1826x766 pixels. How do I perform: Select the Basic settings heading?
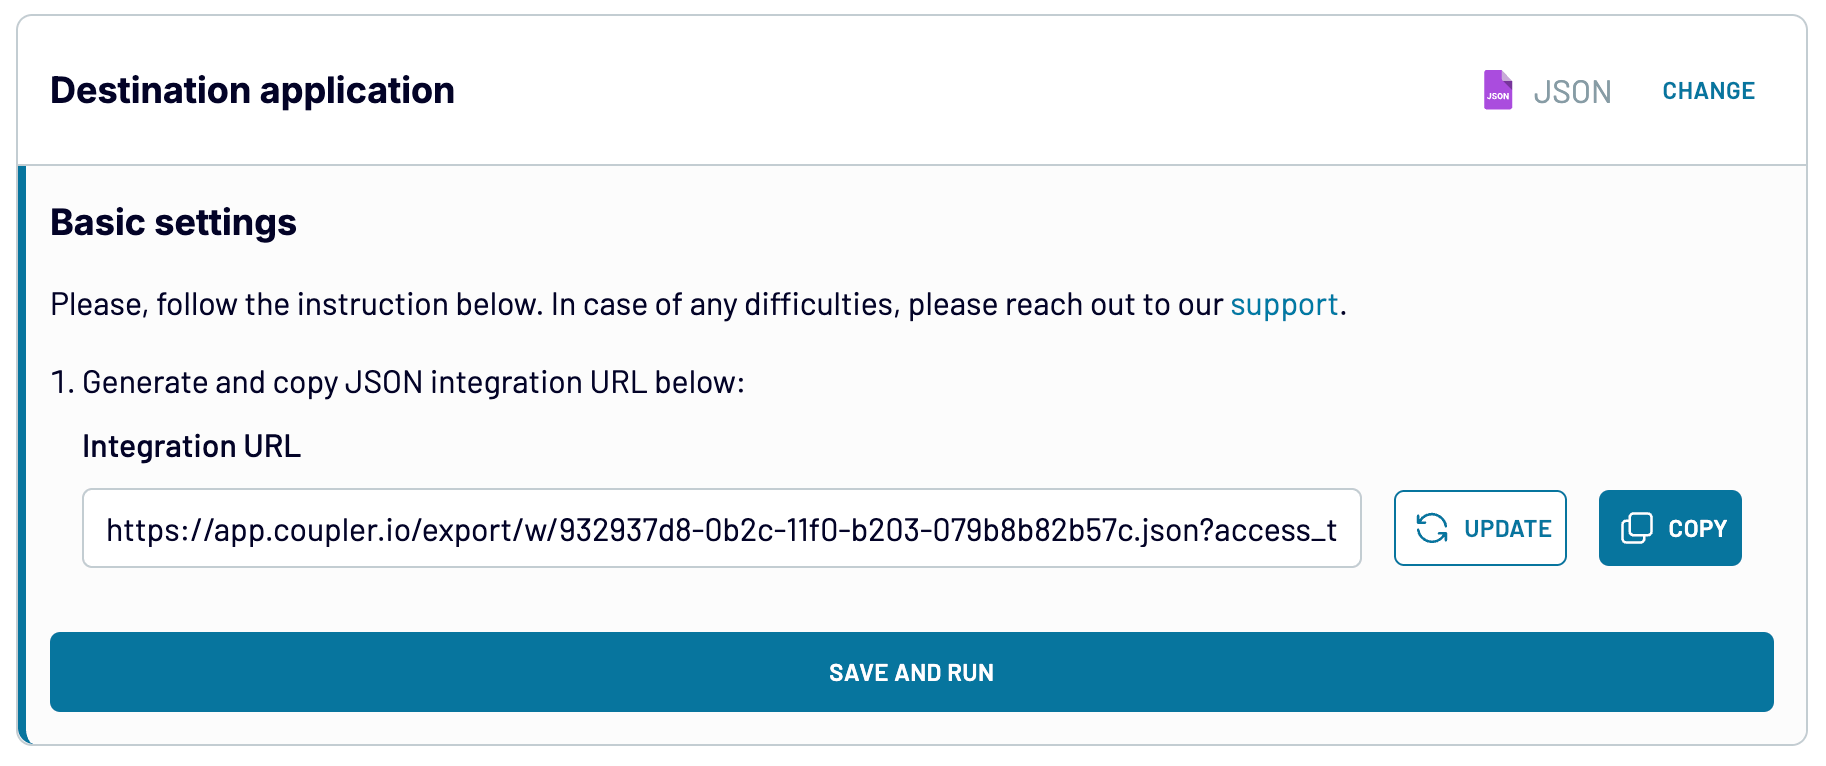(x=173, y=222)
